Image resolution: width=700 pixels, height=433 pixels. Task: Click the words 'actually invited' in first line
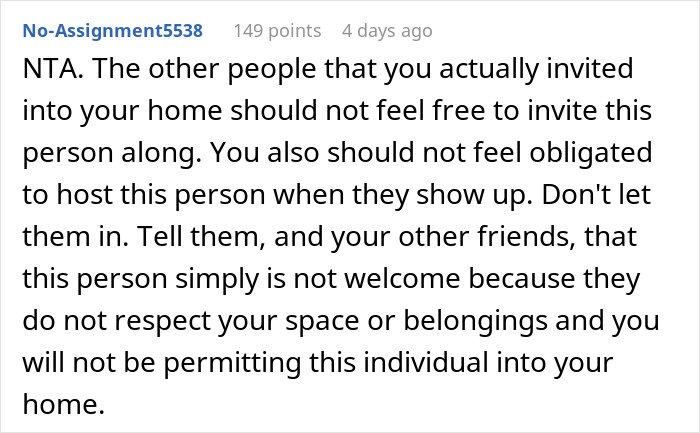(x=536, y=69)
